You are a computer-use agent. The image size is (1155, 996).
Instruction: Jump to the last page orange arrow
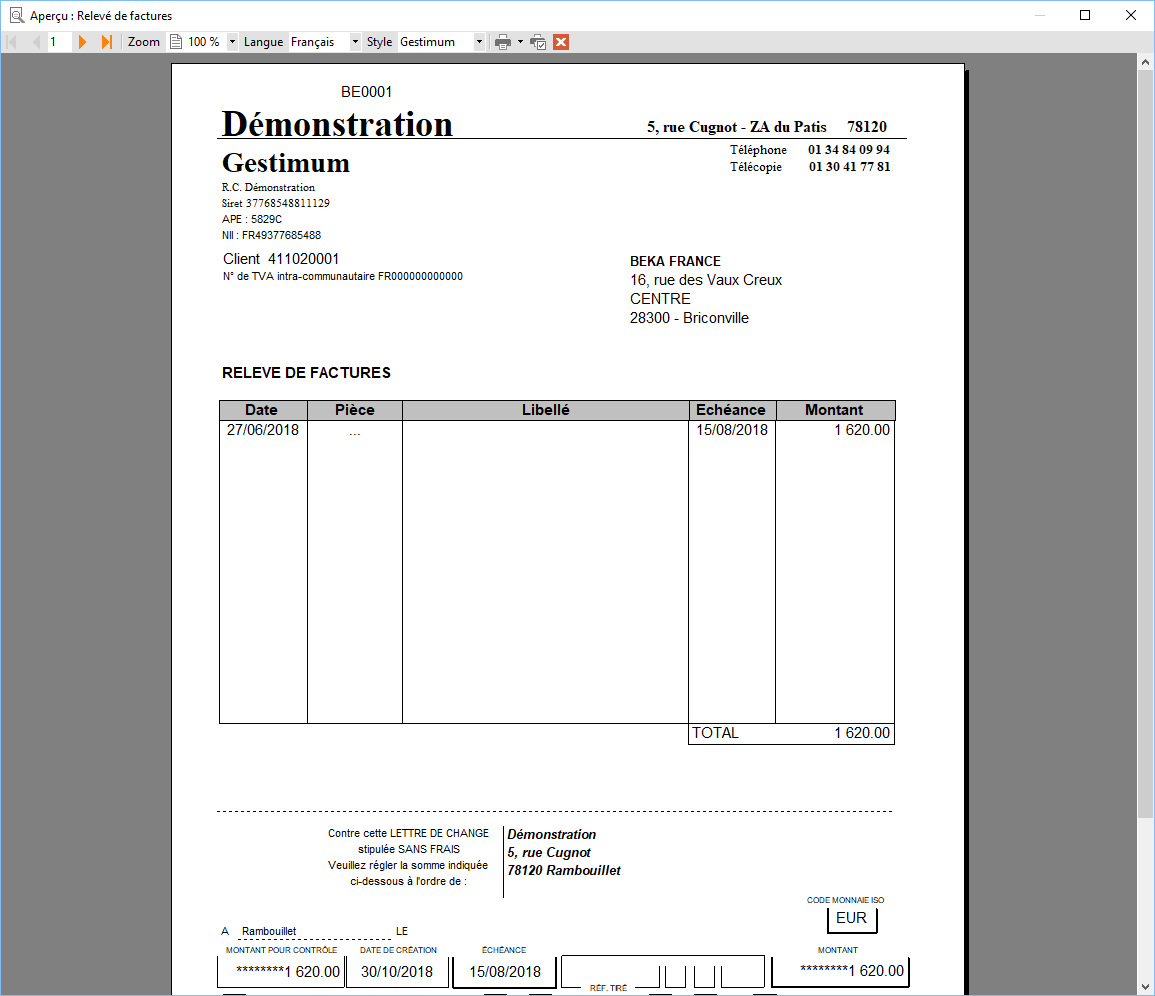pos(107,42)
